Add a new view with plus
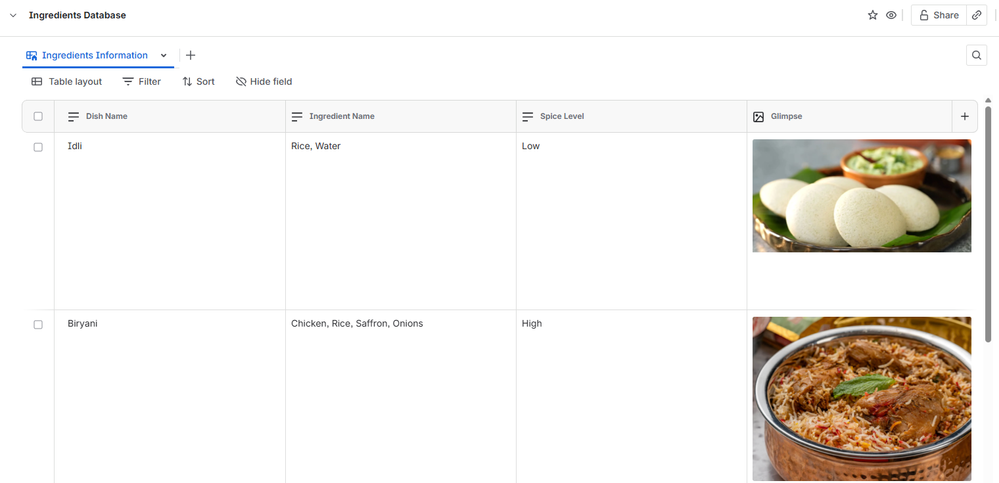This screenshot has height=483, width=999. click(x=190, y=55)
